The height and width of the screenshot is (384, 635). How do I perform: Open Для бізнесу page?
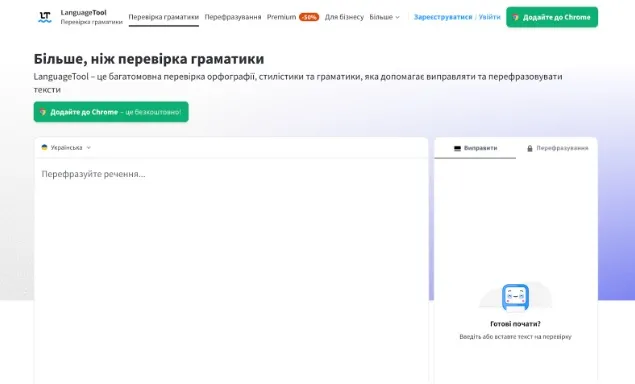[344, 17]
